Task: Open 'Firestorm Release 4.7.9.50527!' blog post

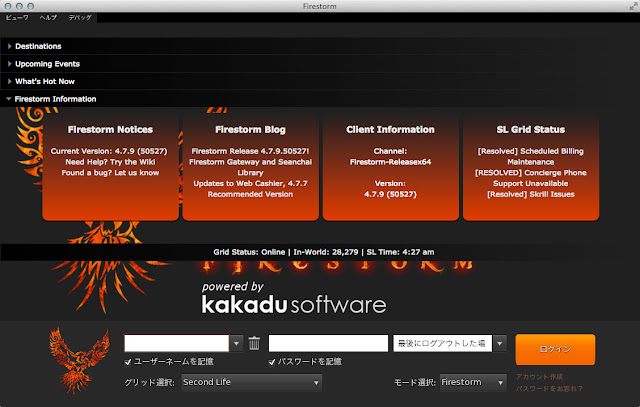Action: tap(250, 151)
